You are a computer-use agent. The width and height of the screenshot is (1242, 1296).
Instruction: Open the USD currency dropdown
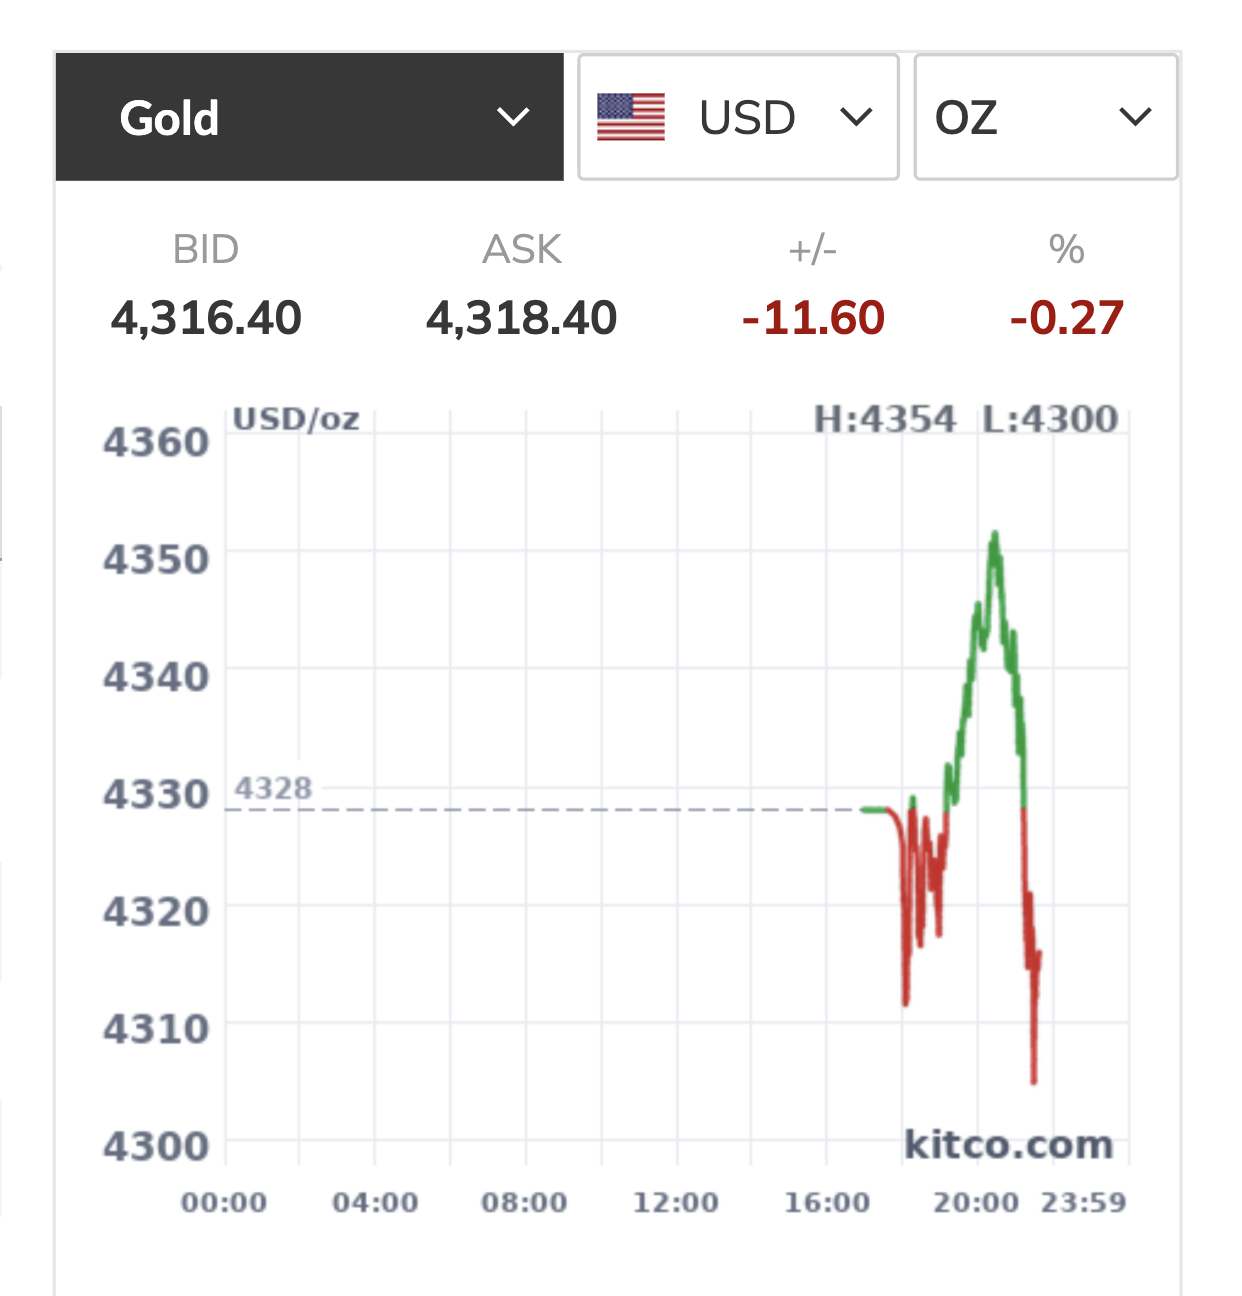[738, 117]
